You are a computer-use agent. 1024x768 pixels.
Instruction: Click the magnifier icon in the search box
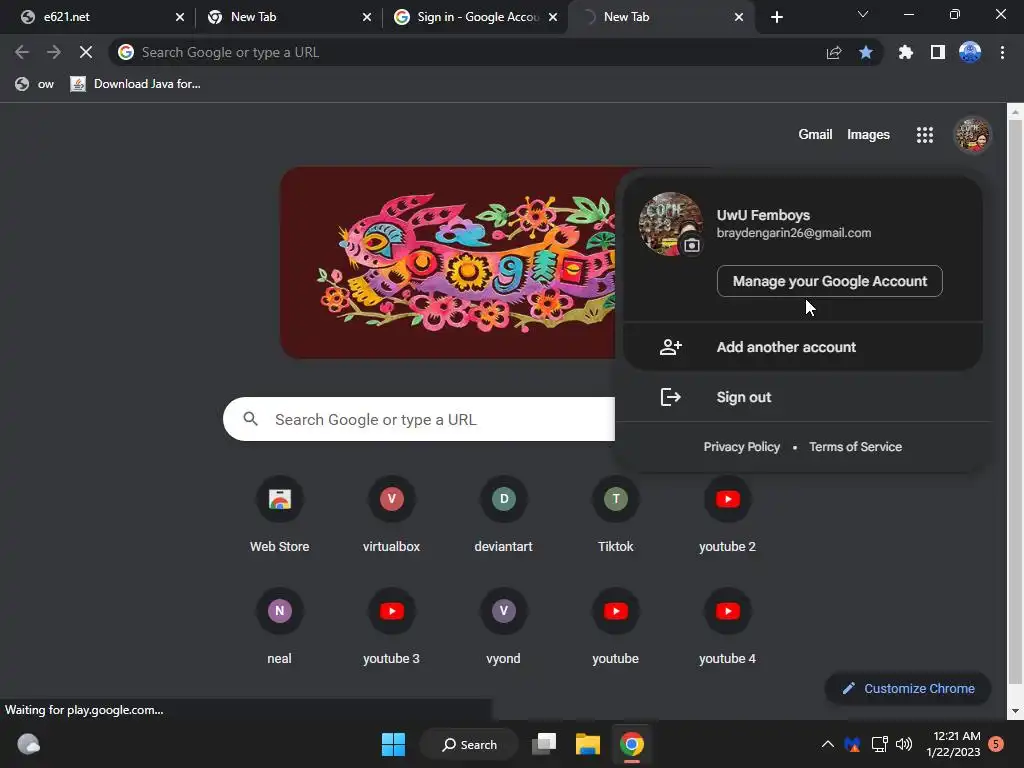coord(251,419)
